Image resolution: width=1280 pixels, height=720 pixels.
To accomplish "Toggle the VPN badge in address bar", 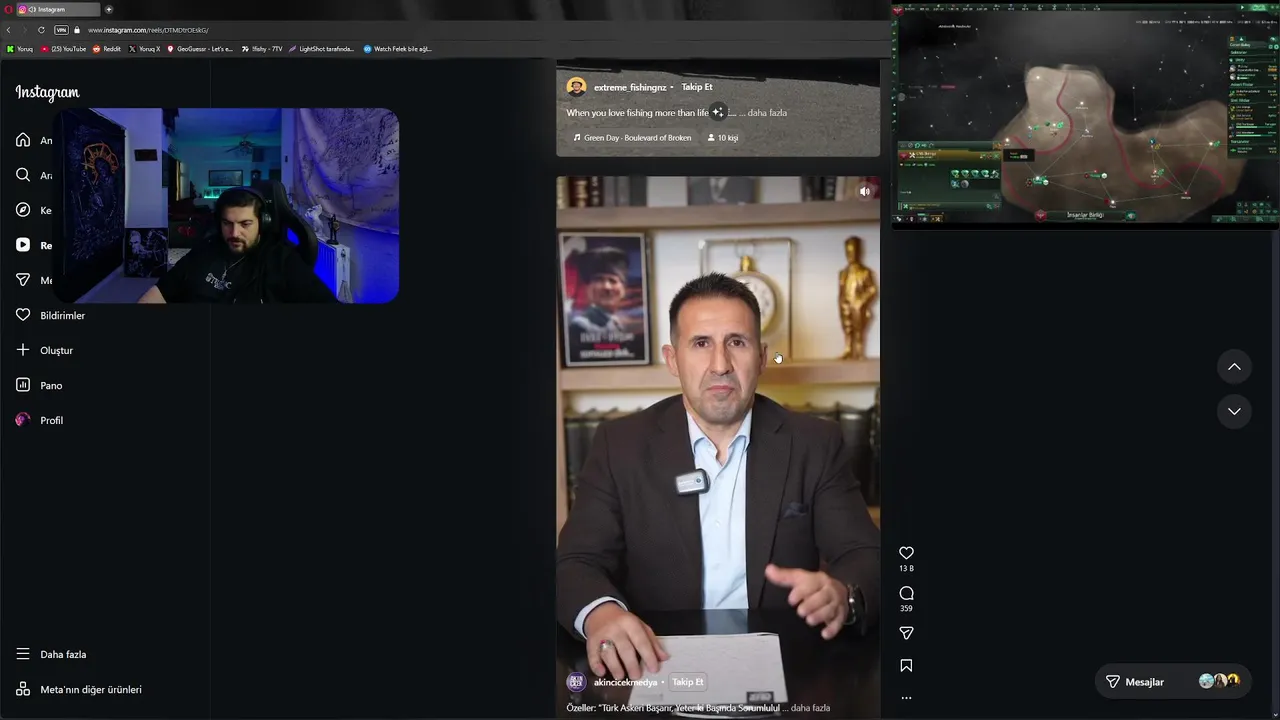I will pos(62,30).
